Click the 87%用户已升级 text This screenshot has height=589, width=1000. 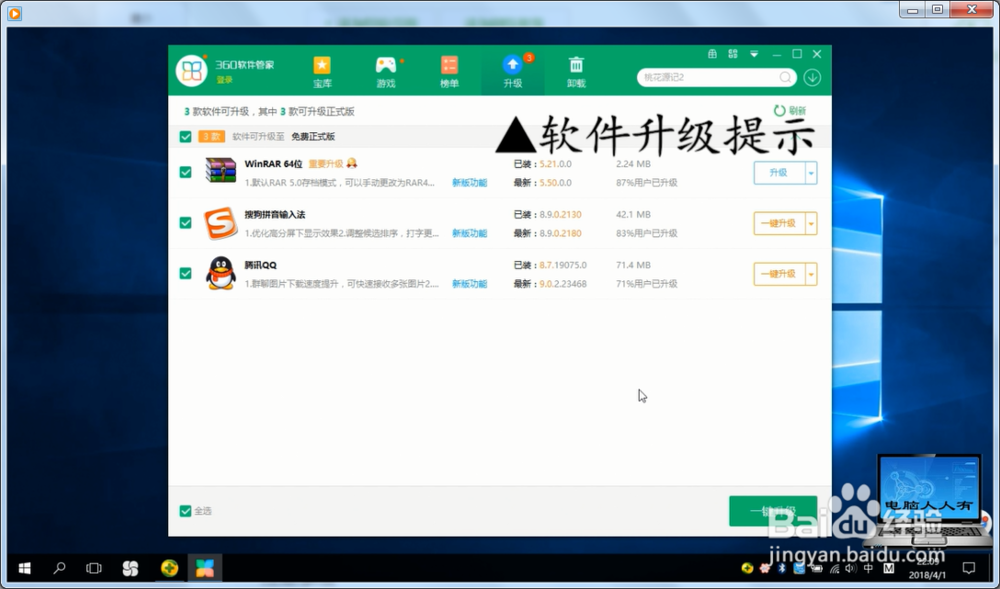pyautogui.click(x=647, y=182)
